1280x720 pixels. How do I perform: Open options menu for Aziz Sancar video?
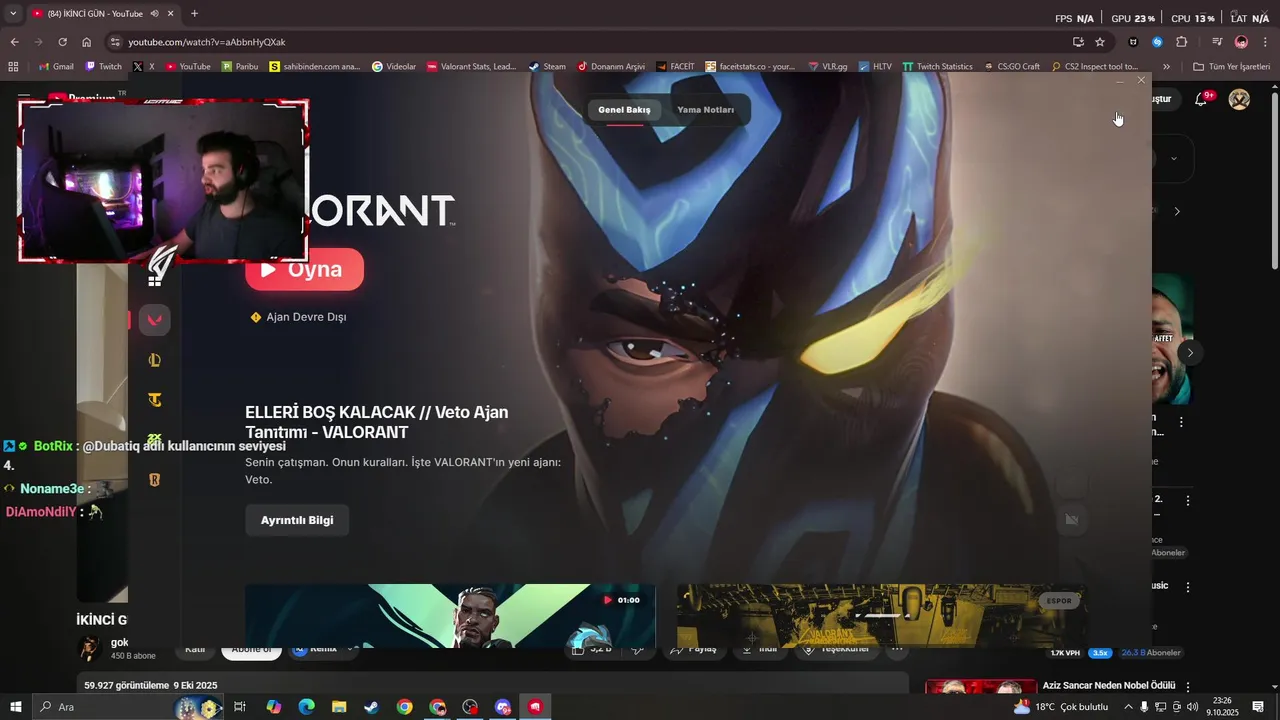[x=1188, y=687]
